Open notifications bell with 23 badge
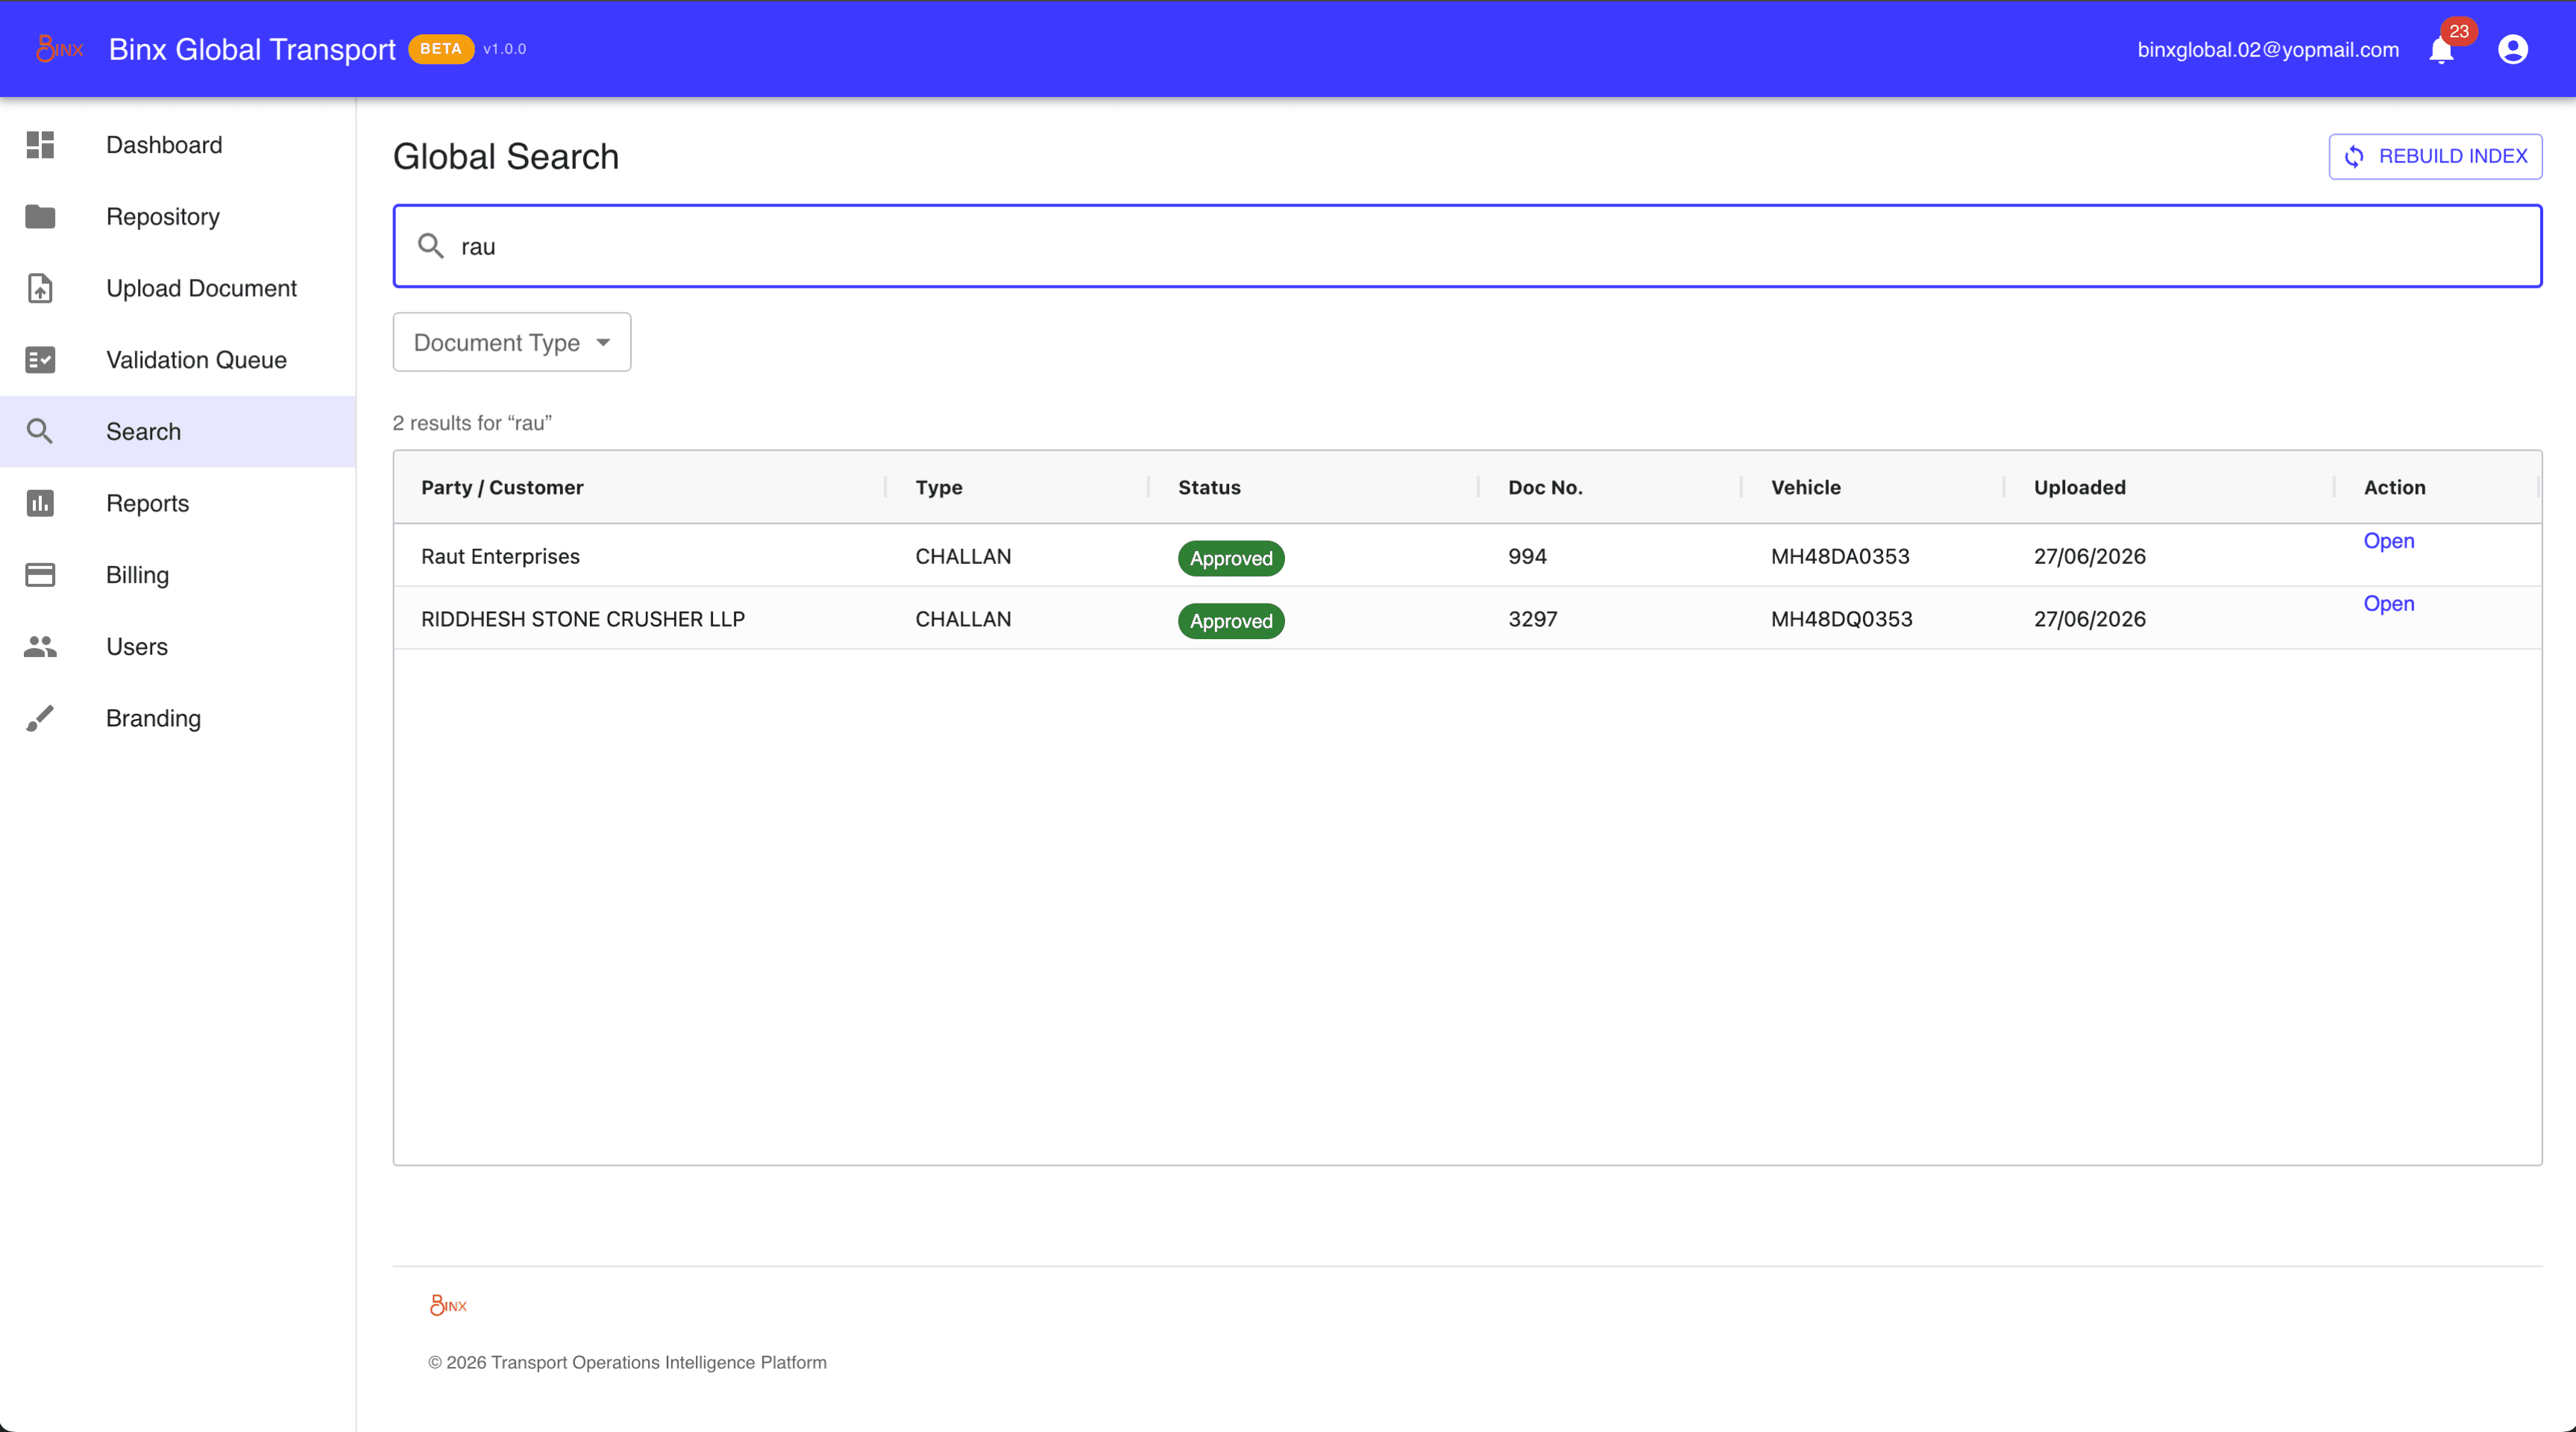 click(2441, 49)
